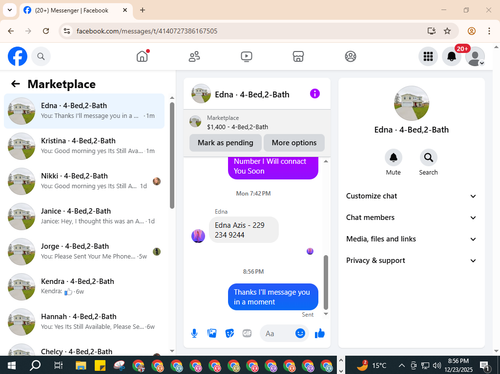
Task: Go back using the Marketplace back arrow
Action: tap(15, 84)
